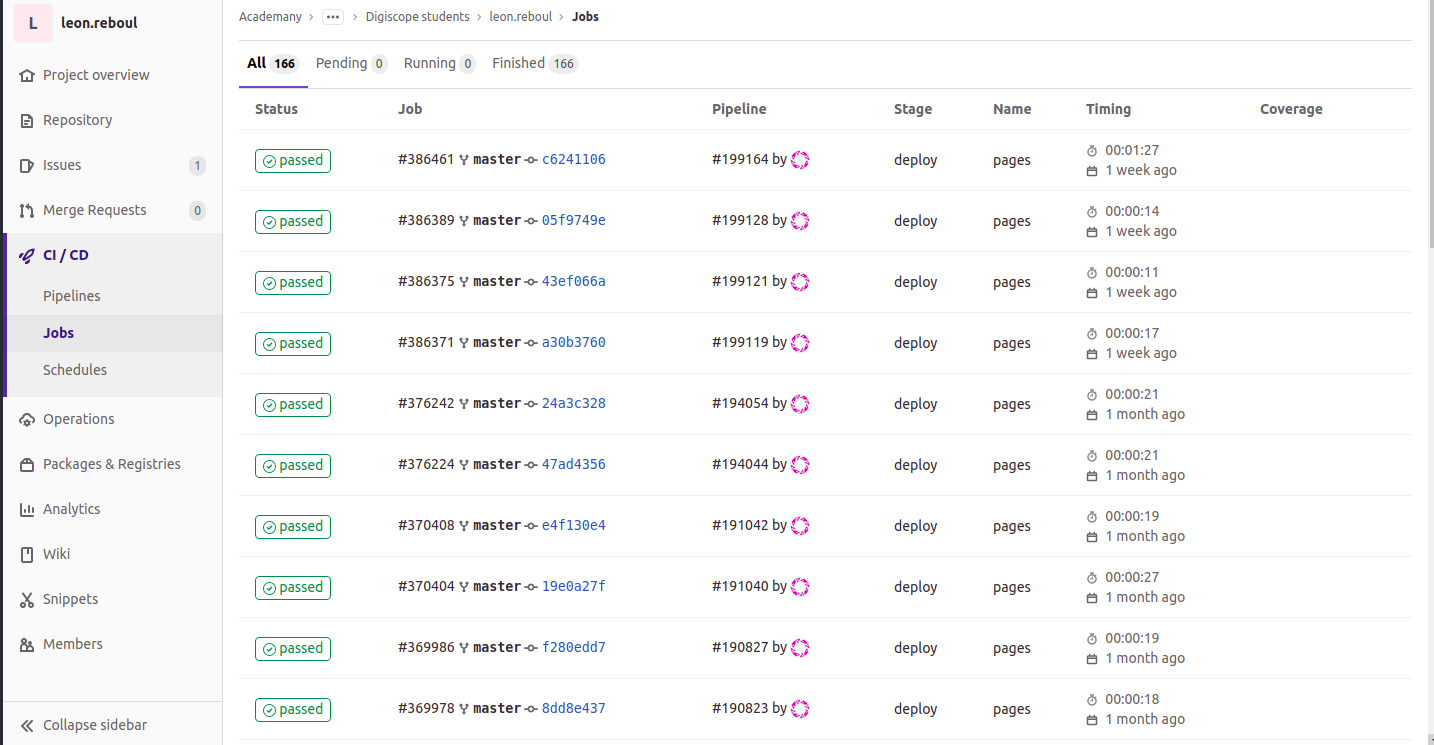The image size is (1434, 745).
Task: Click the Issues icon in sidebar
Action: [27, 165]
